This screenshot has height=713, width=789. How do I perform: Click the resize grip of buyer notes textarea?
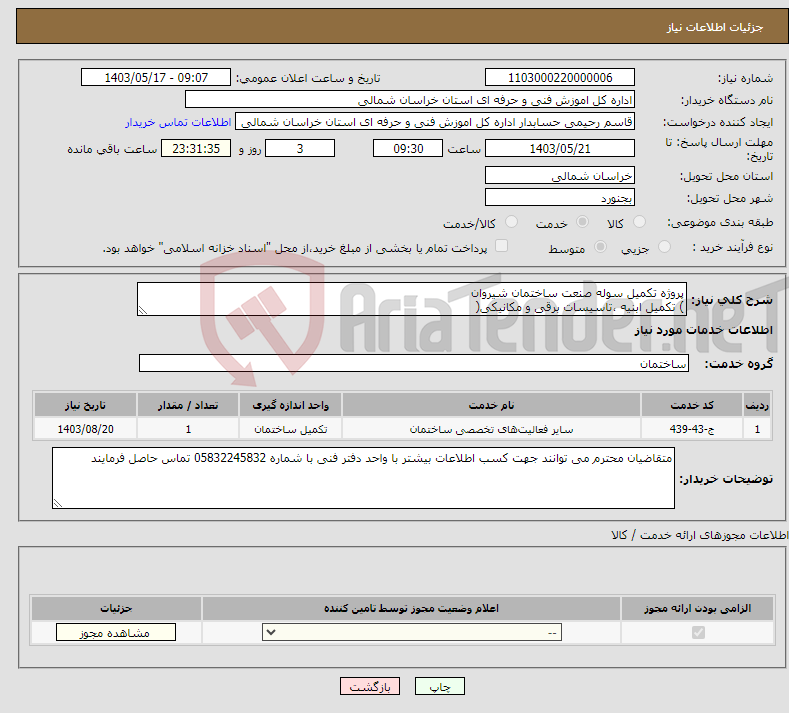tap(57, 503)
